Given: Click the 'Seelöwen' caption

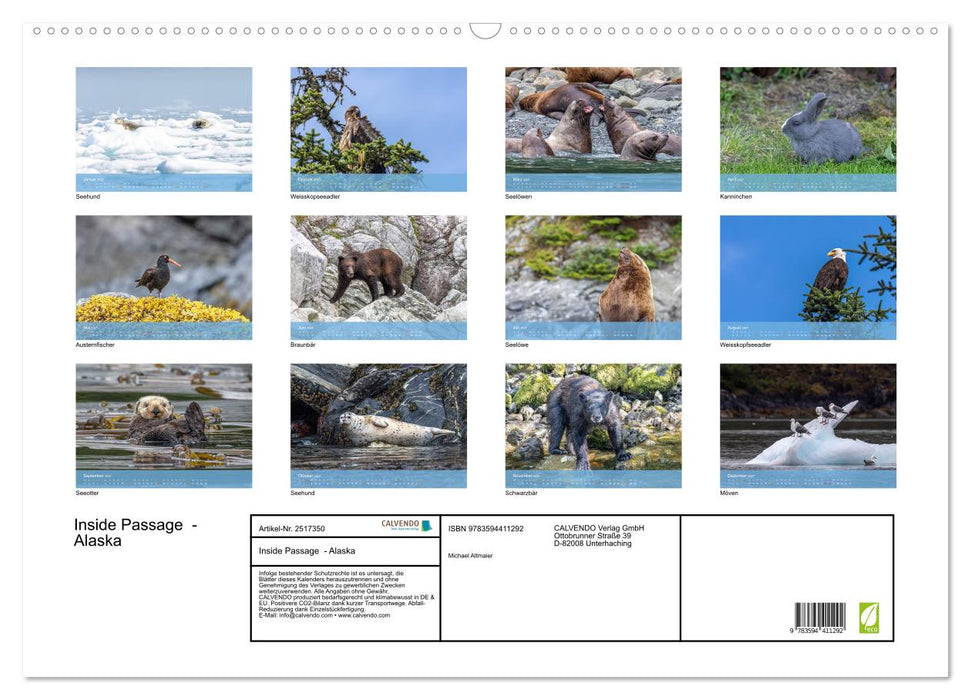Looking at the screenshot, I should [x=518, y=196].
